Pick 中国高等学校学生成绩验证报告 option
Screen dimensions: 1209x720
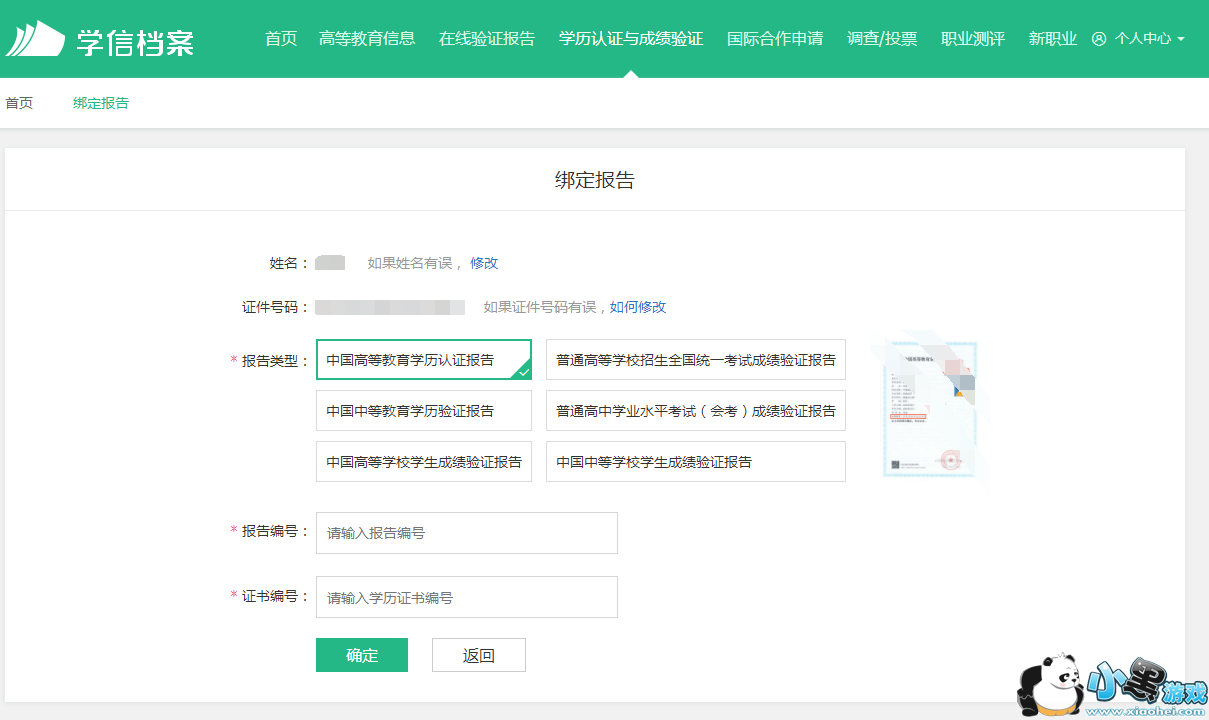coord(423,462)
